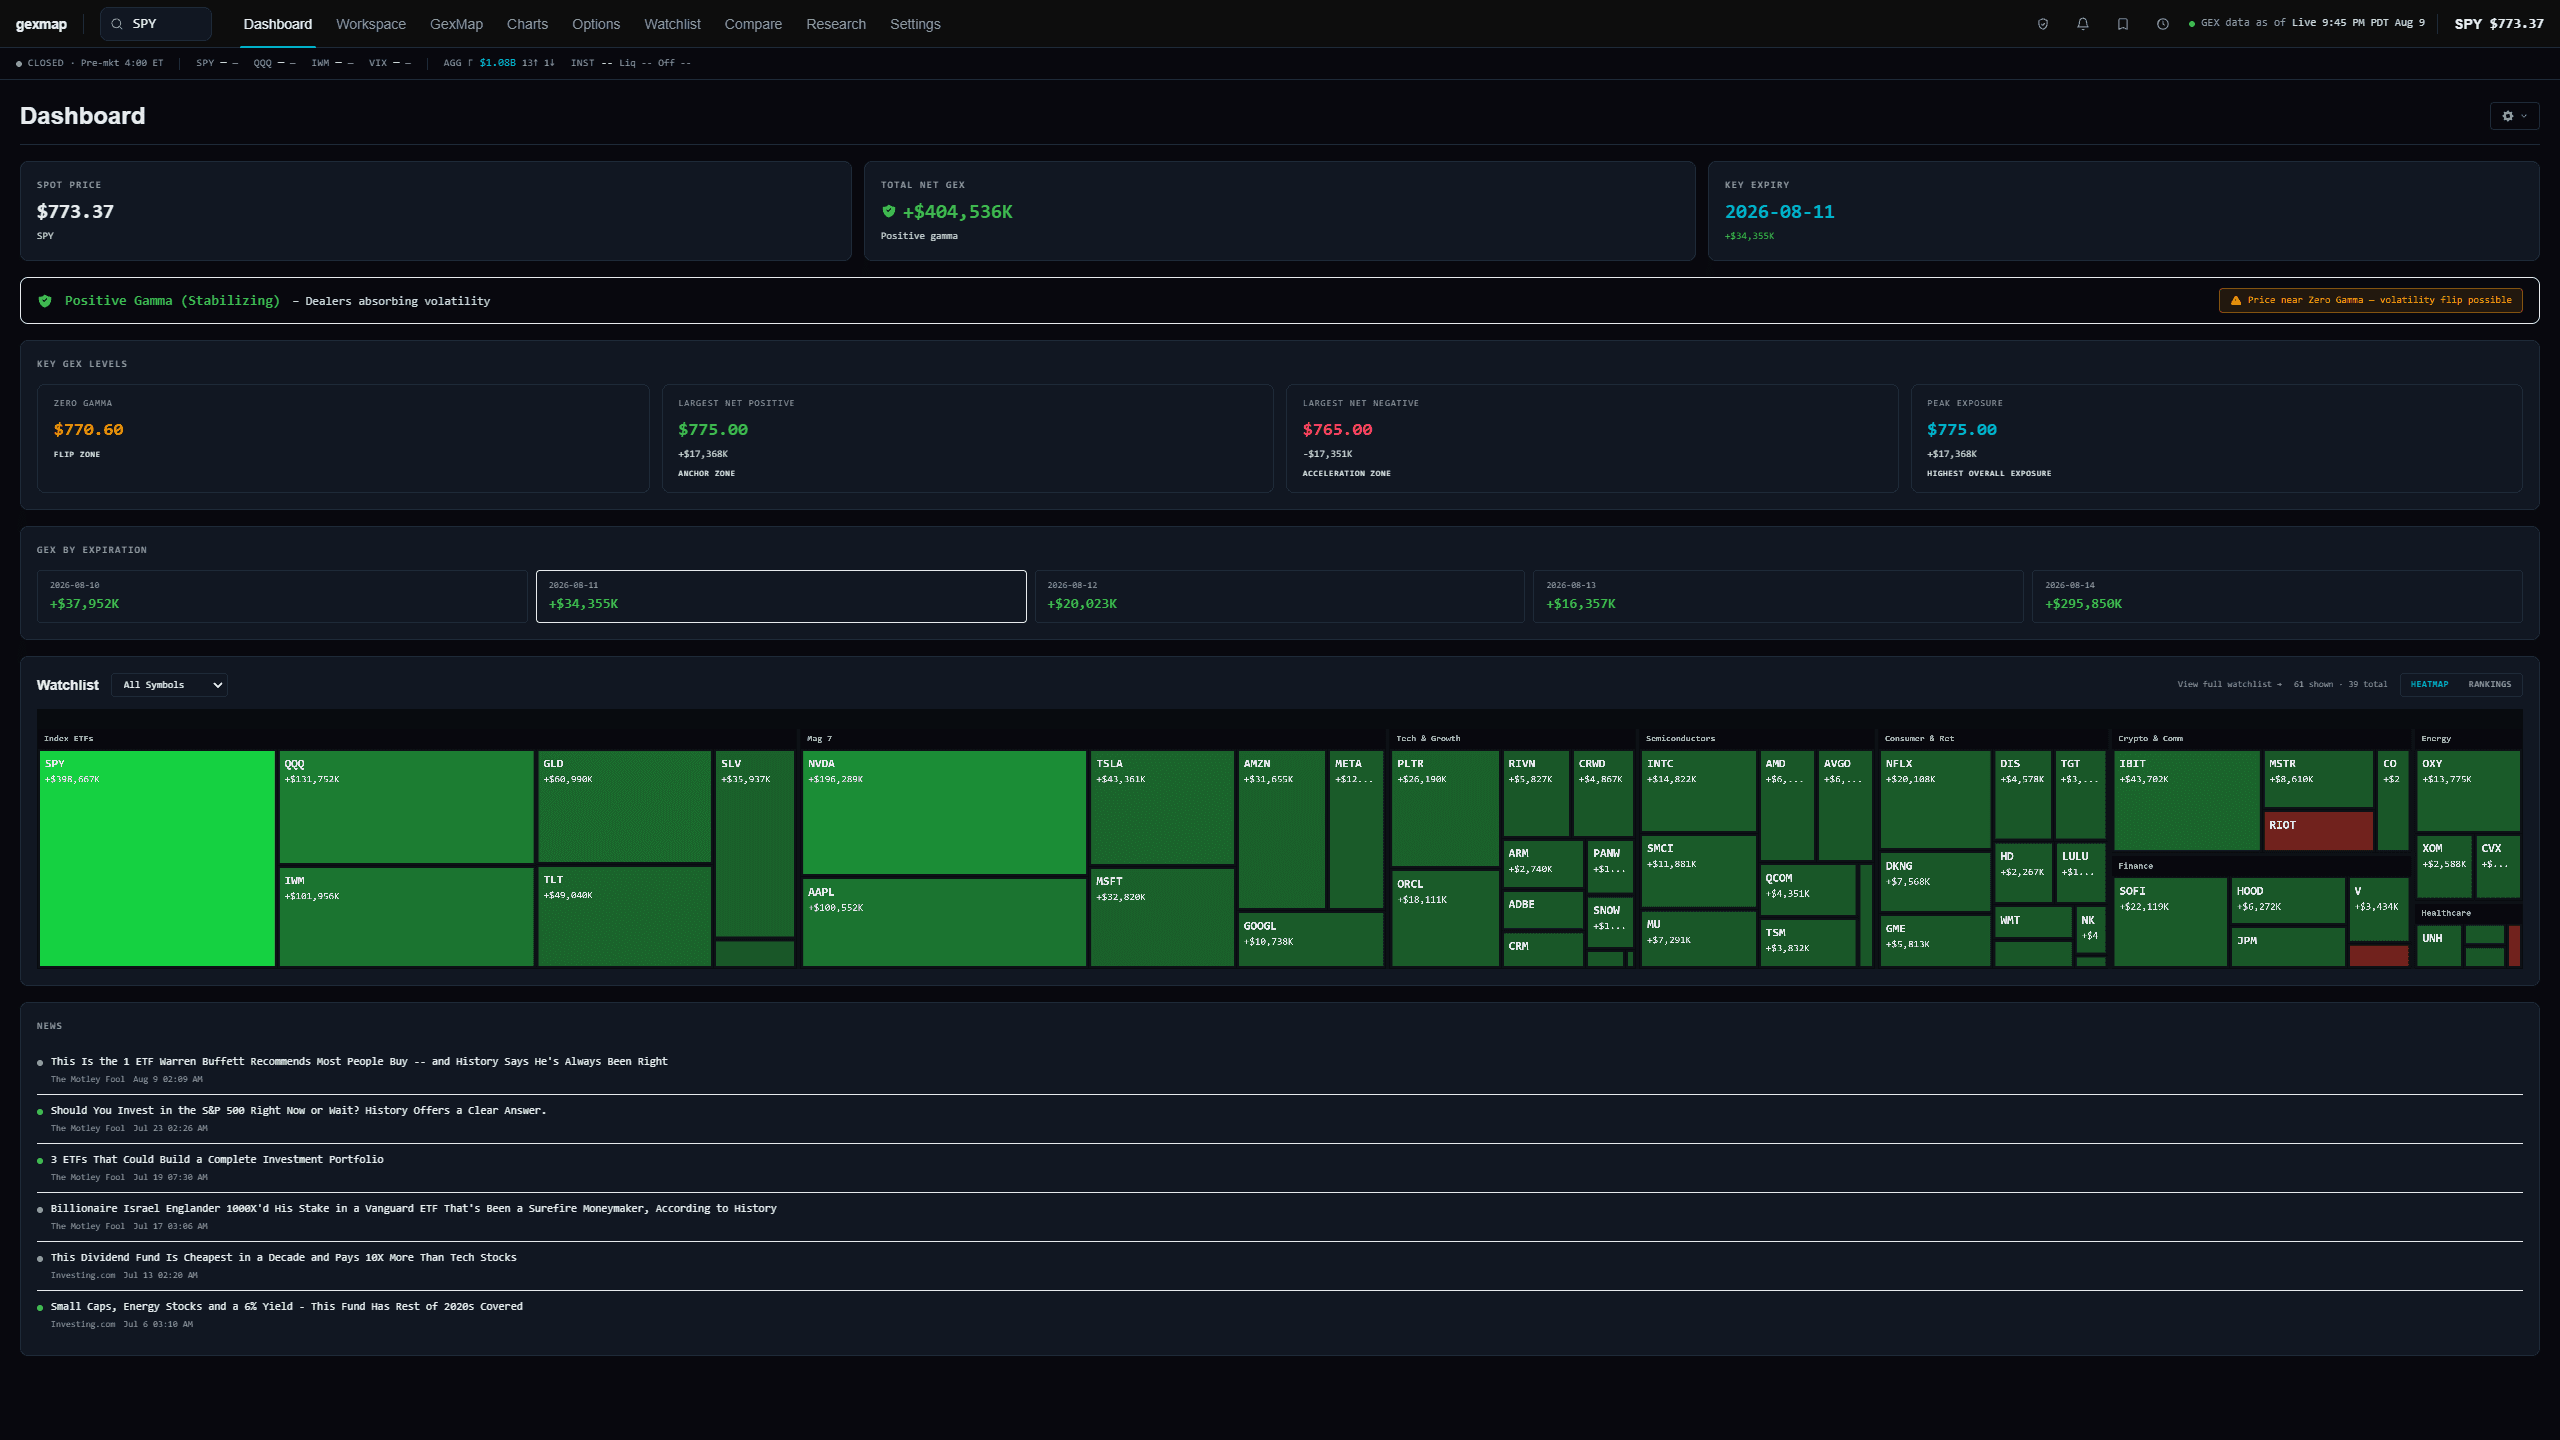This screenshot has width=2560, height=1440.
Task: Expand the All Symbols dropdown
Action: pos(170,685)
